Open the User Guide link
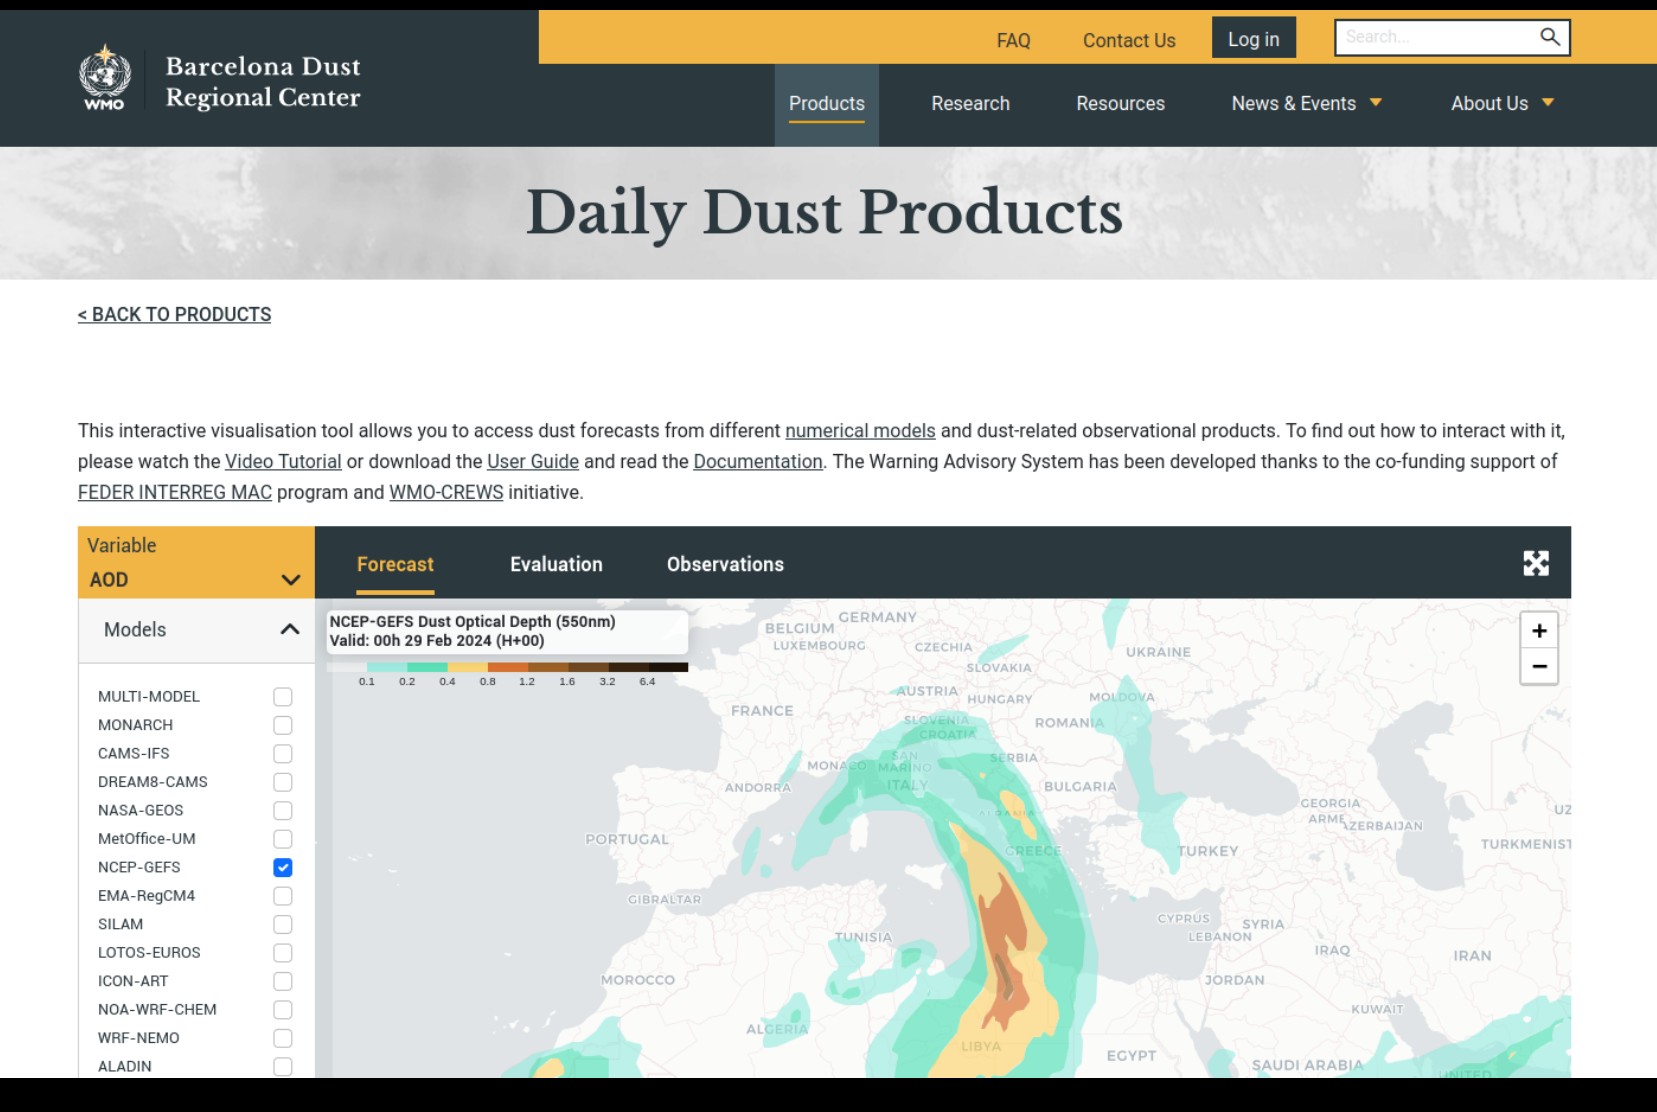 [x=533, y=462]
